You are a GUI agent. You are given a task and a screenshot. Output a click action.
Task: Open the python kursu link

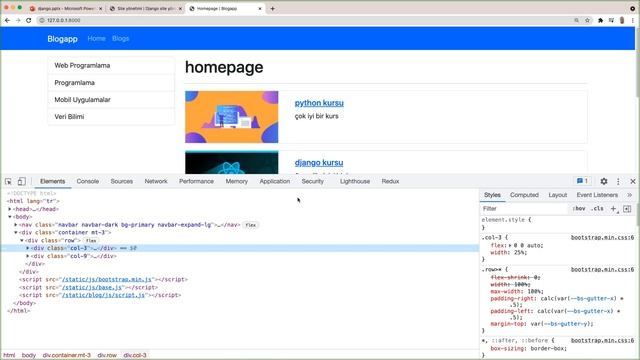tap(319, 103)
